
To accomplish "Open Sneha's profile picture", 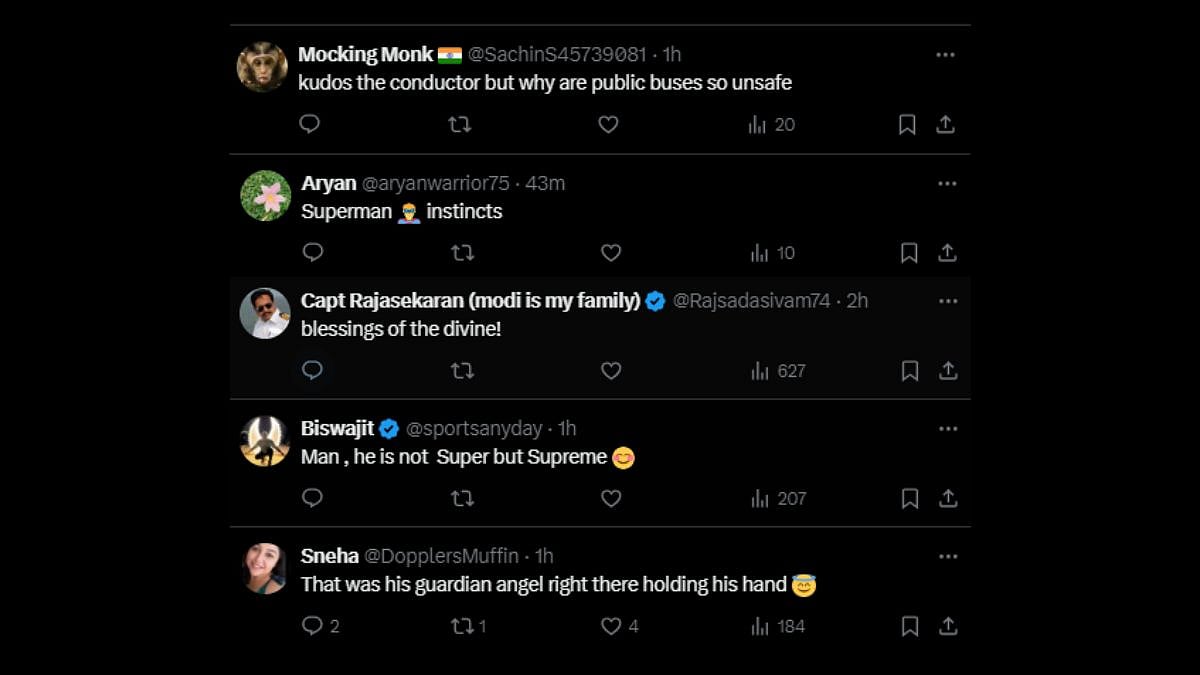I will coord(265,569).
